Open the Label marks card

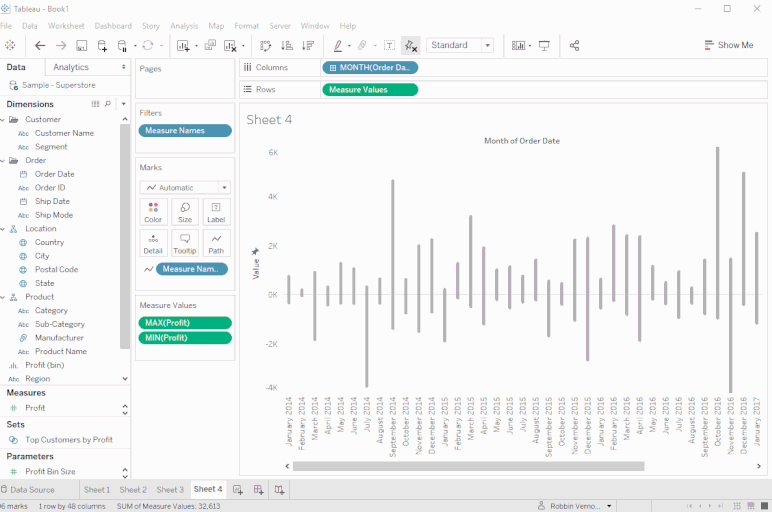[216, 212]
